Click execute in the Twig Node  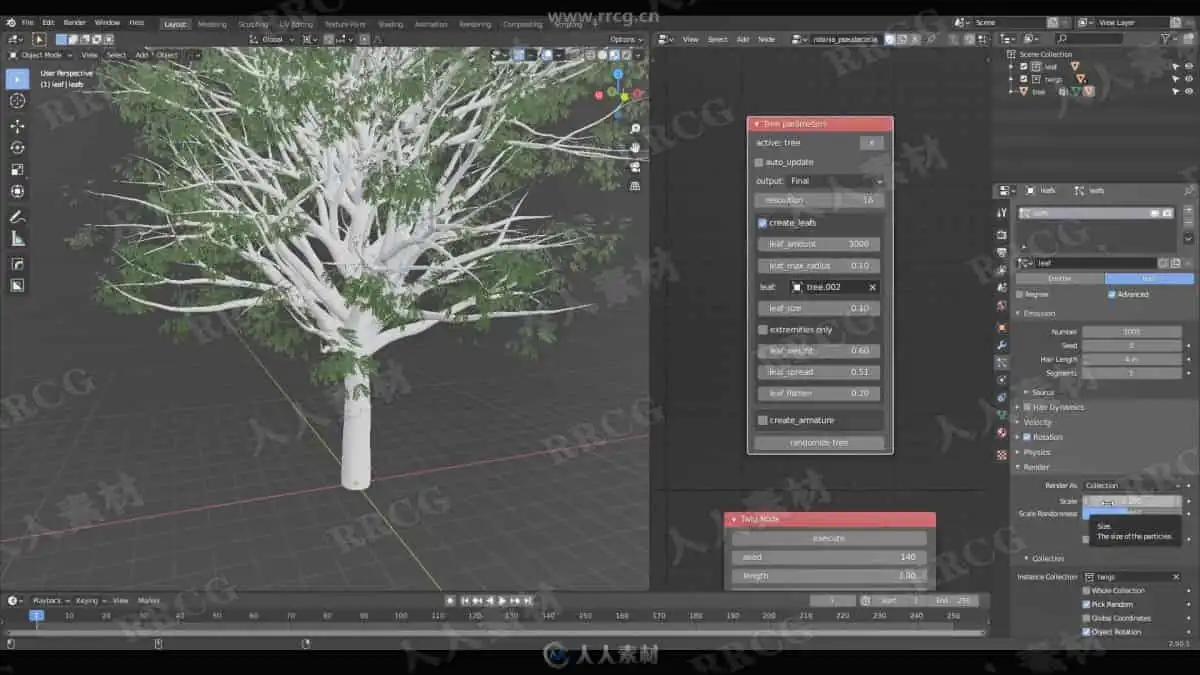click(x=828, y=538)
